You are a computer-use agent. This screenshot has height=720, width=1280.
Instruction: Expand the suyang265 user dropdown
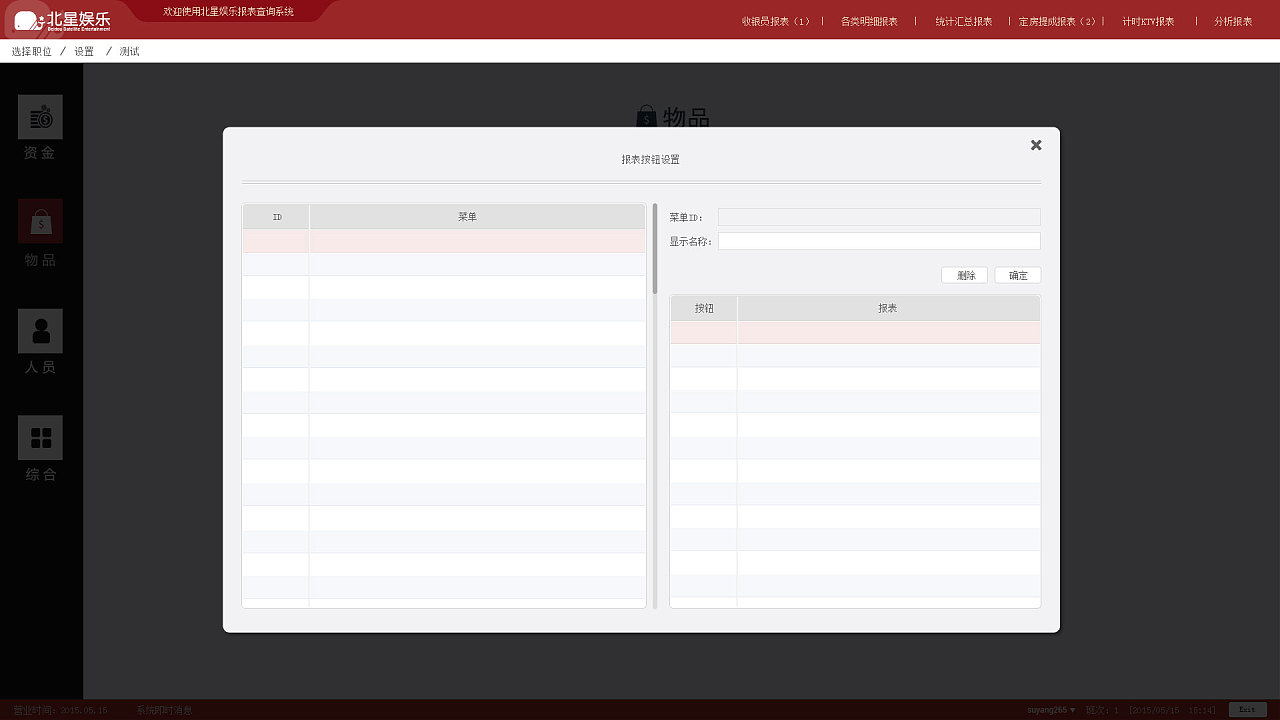1051,709
